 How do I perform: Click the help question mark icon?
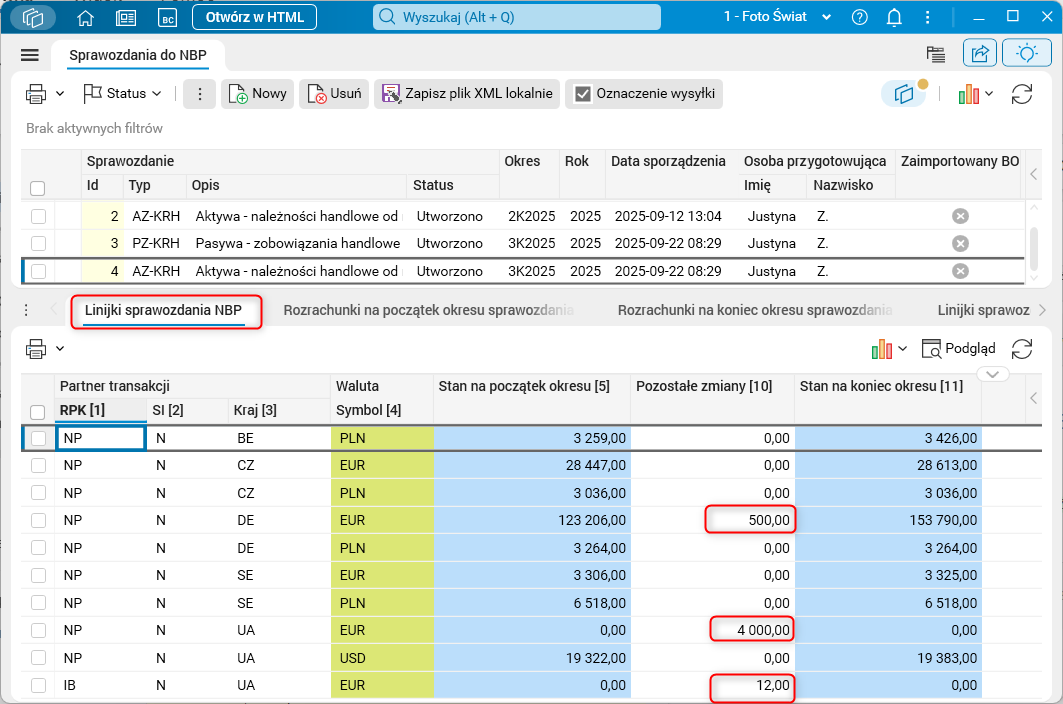coord(859,17)
